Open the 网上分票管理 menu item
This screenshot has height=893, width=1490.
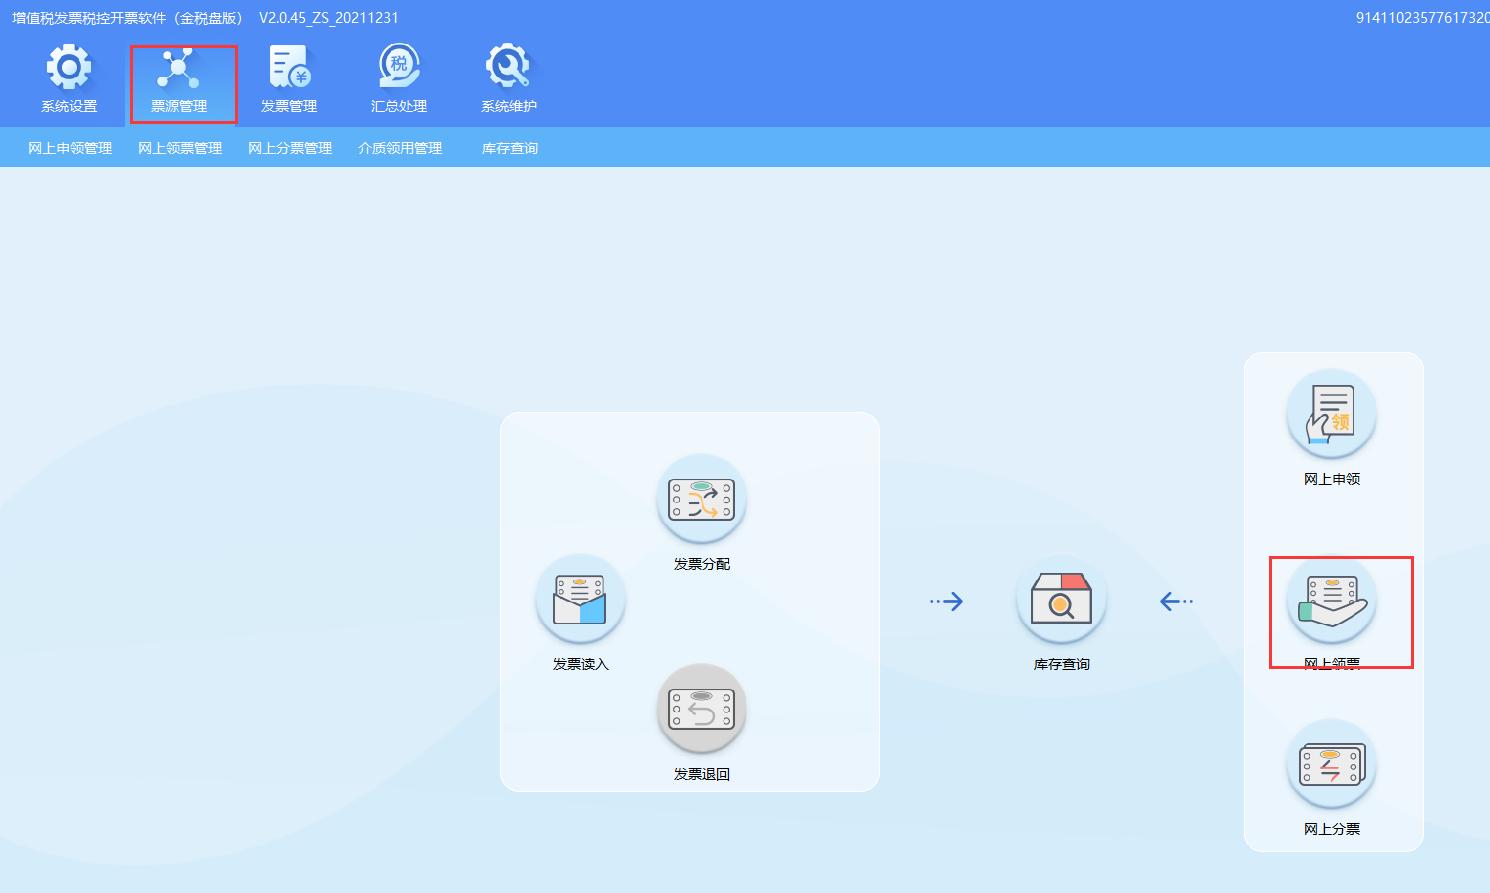point(290,147)
